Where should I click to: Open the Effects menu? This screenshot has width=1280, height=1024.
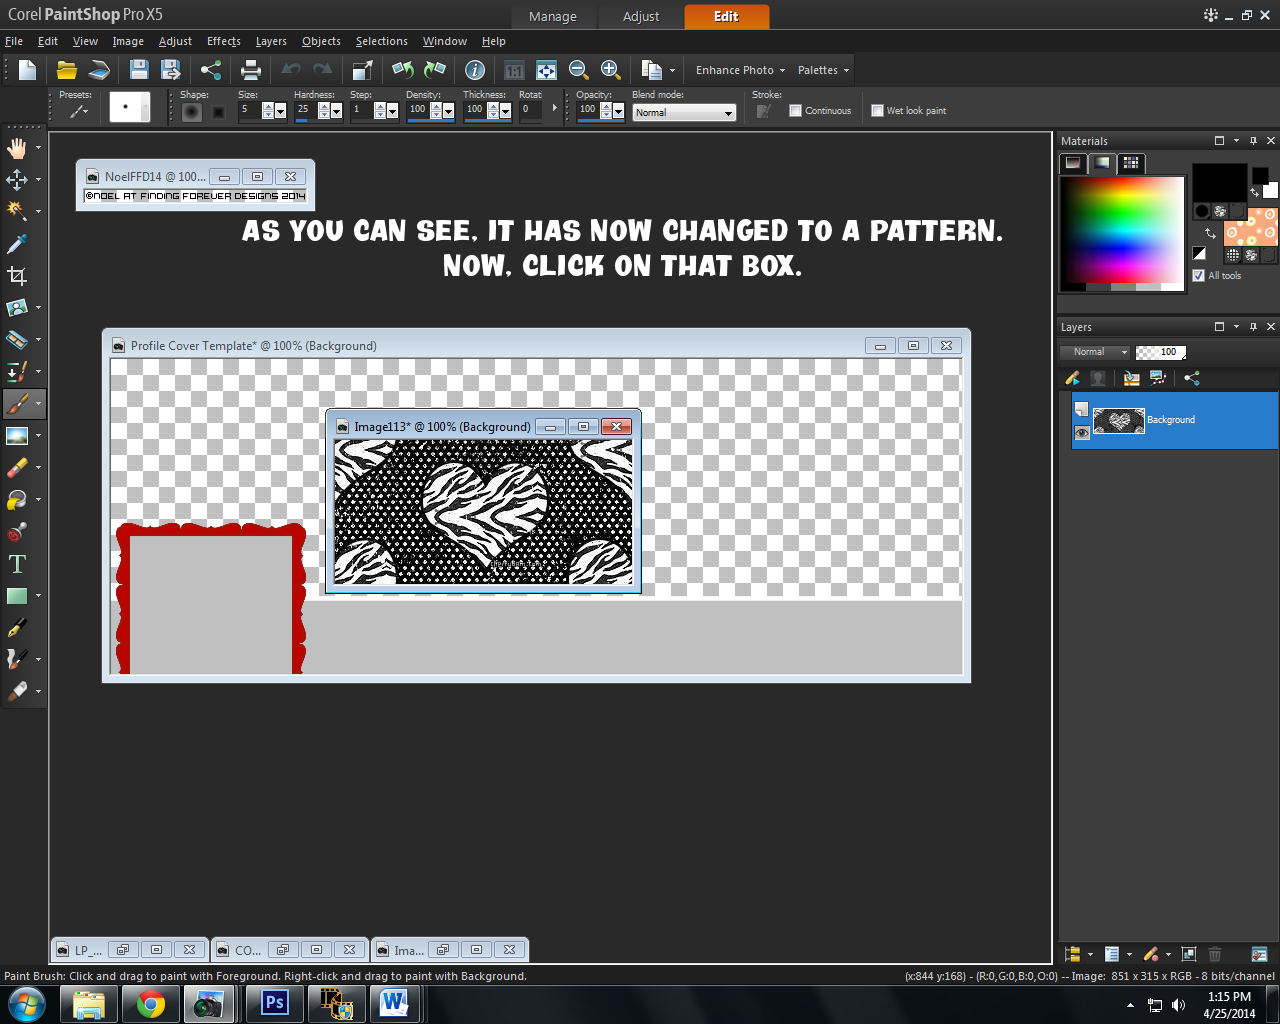pyautogui.click(x=223, y=41)
